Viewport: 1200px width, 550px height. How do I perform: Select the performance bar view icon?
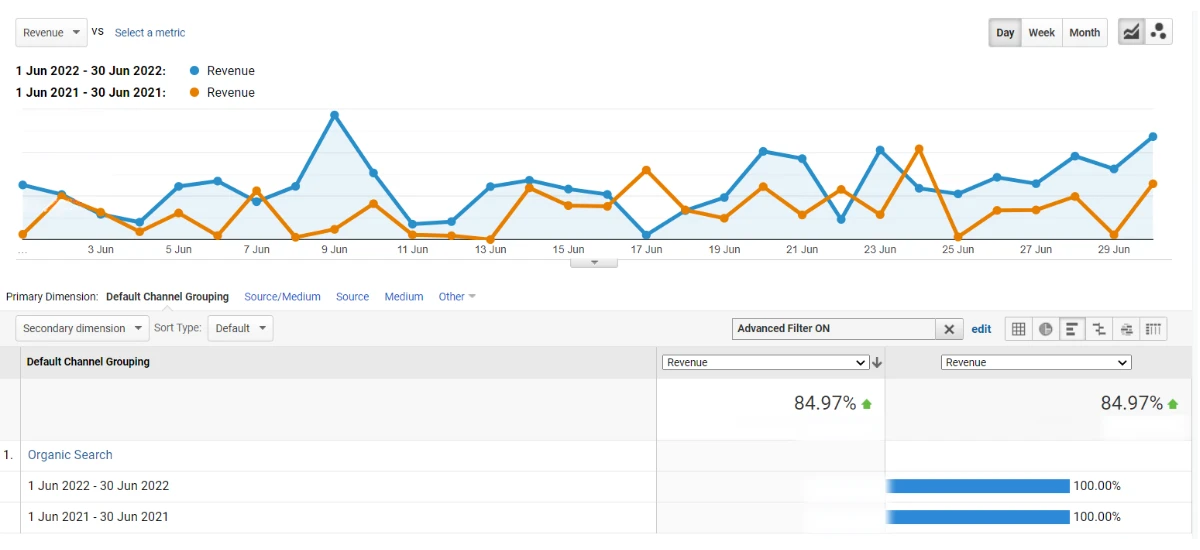(1072, 329)
